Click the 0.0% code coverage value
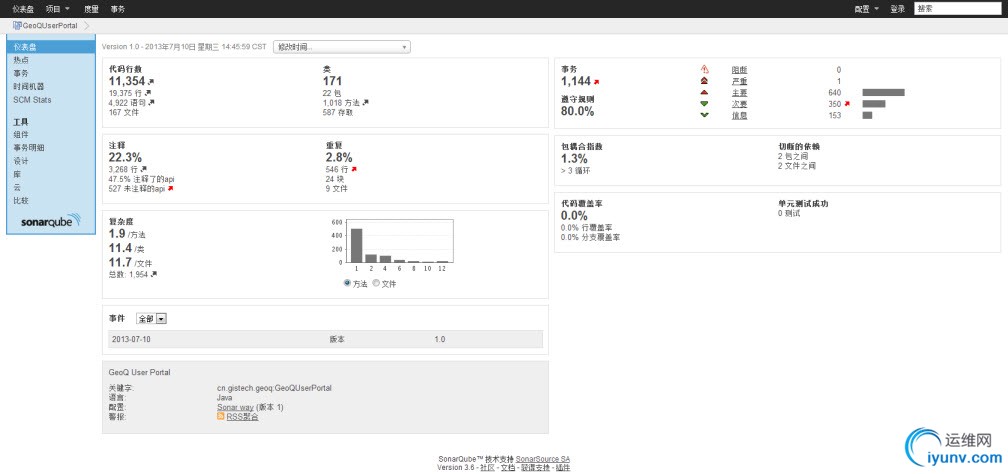 click(x=574, y=215)
